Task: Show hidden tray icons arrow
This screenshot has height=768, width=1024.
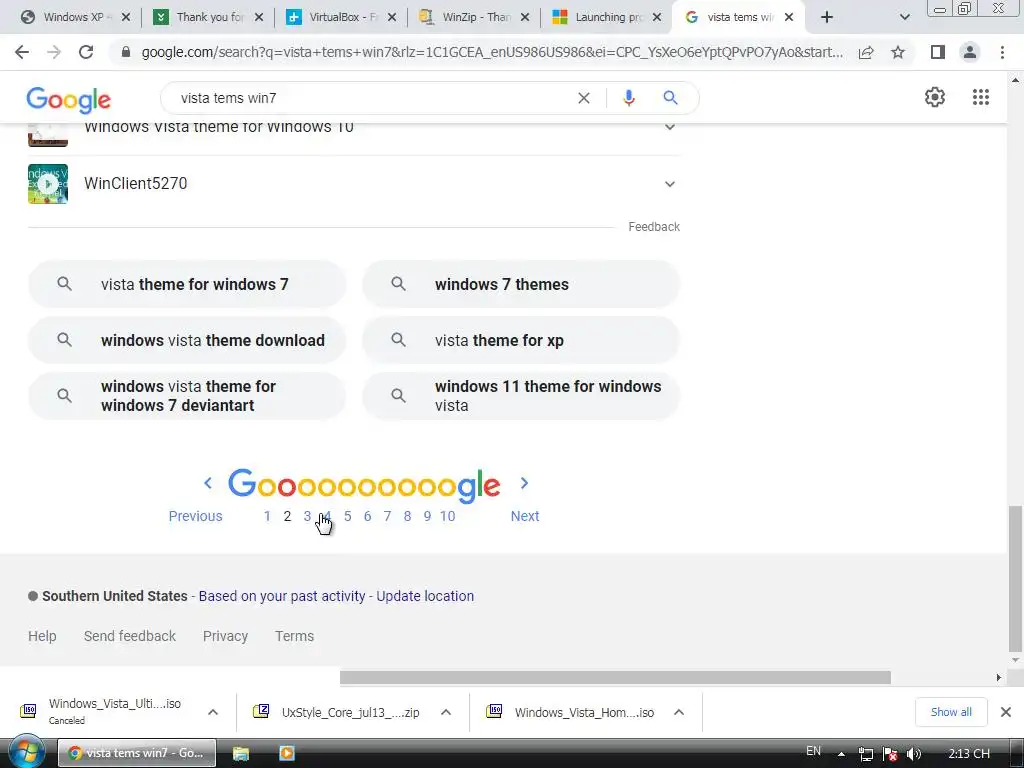Action: point(841,754)
